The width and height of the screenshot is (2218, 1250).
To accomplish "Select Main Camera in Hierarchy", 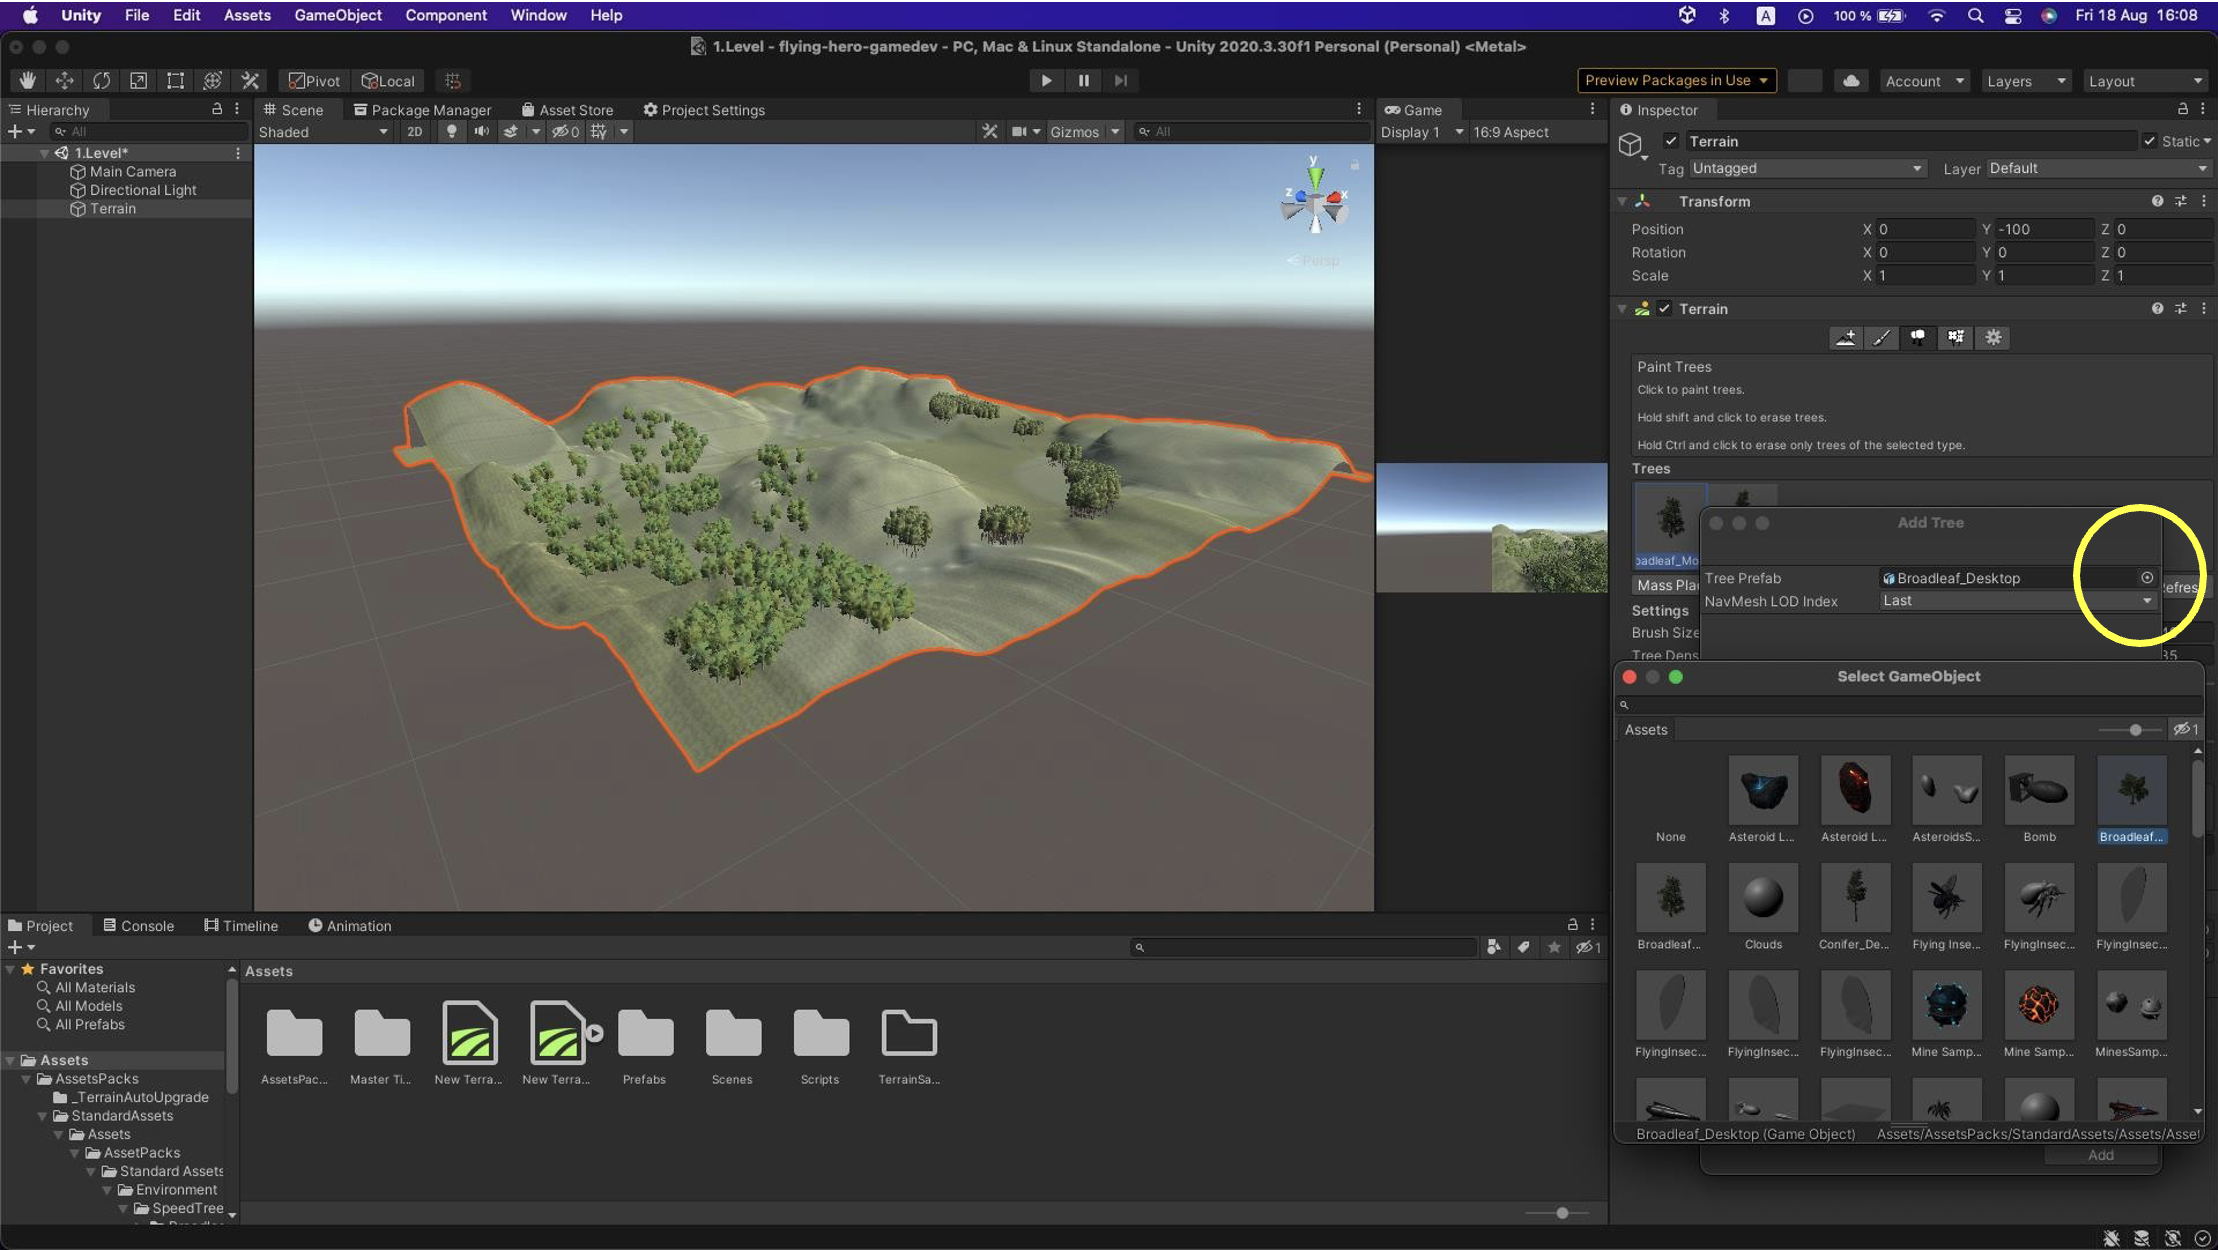I will coord(132,171).
